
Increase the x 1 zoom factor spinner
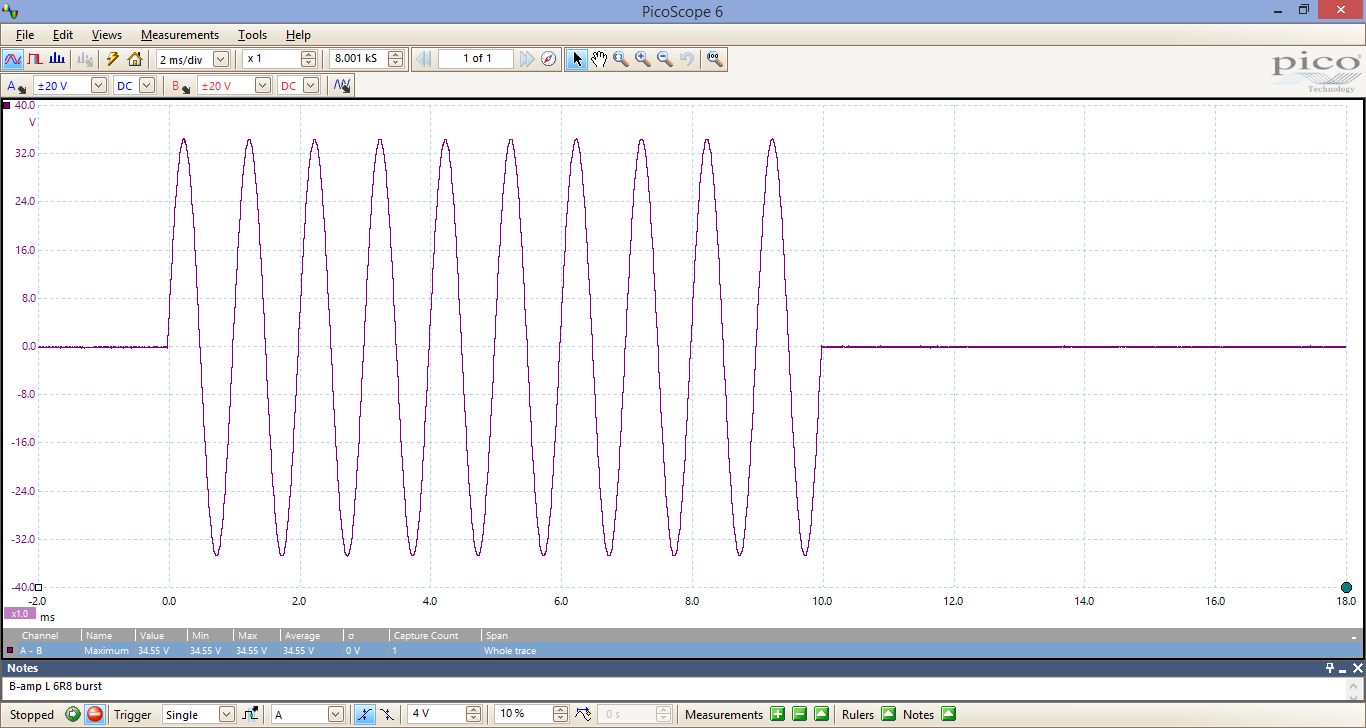coord(309,55)
